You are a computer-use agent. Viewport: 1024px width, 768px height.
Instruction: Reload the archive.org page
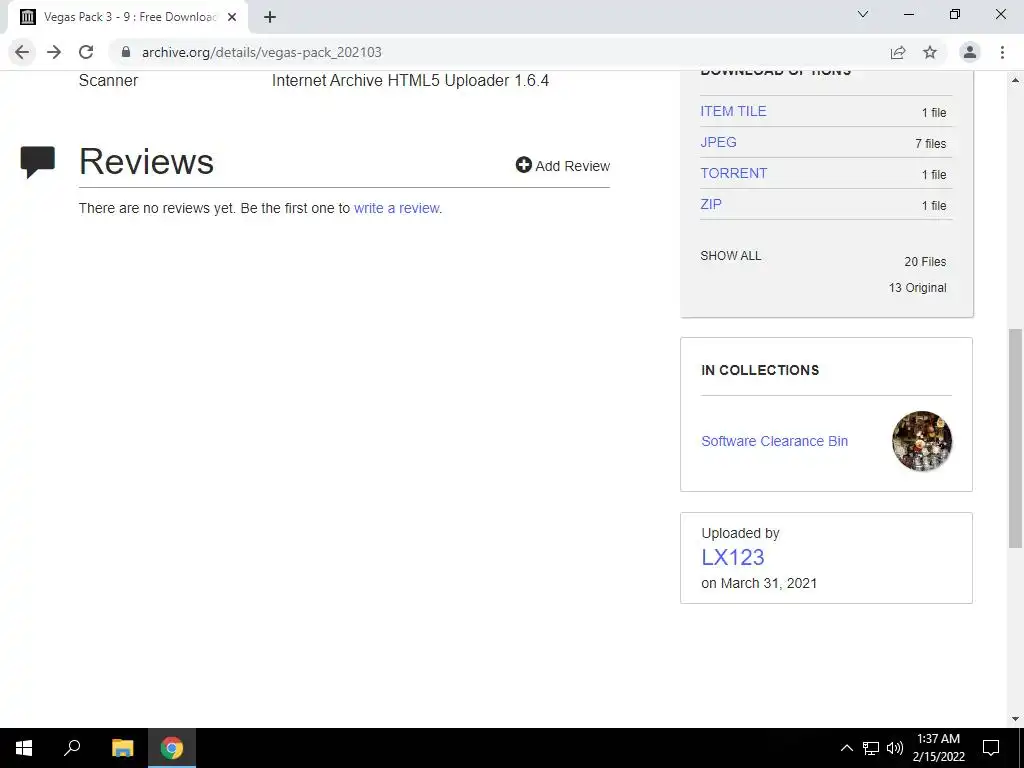point(86,52)
